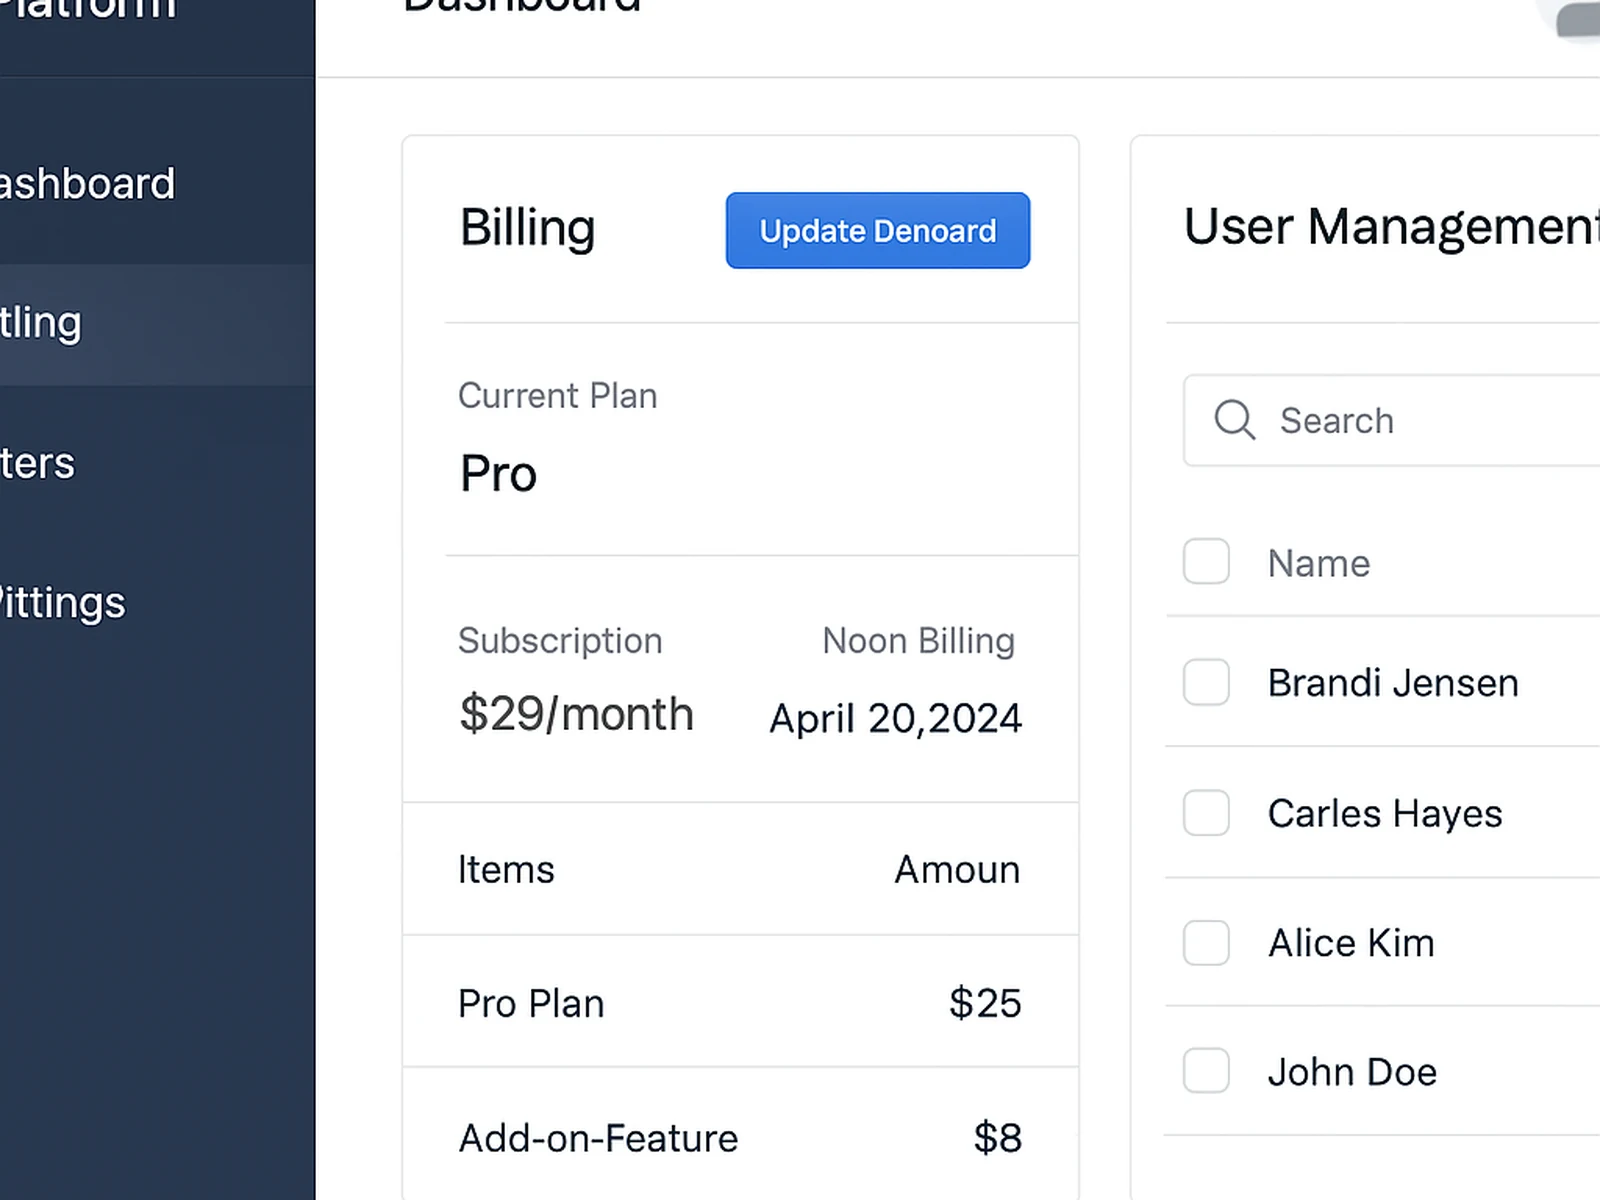Go to the sidebar item ending in 'ters'
This screenshot has width=1600, height=1200.
coord(37,463)
